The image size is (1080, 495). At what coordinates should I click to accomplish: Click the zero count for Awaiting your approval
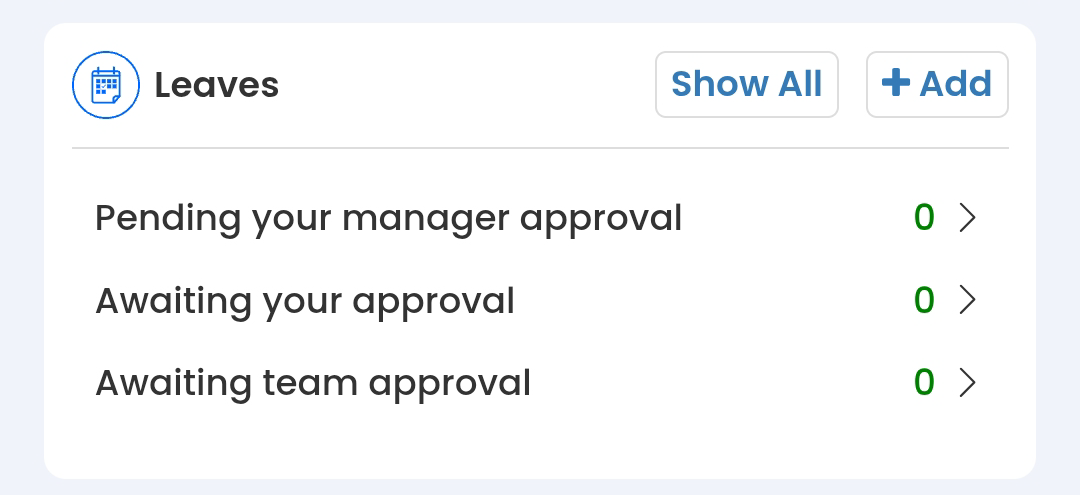click(x=924, y=300)
